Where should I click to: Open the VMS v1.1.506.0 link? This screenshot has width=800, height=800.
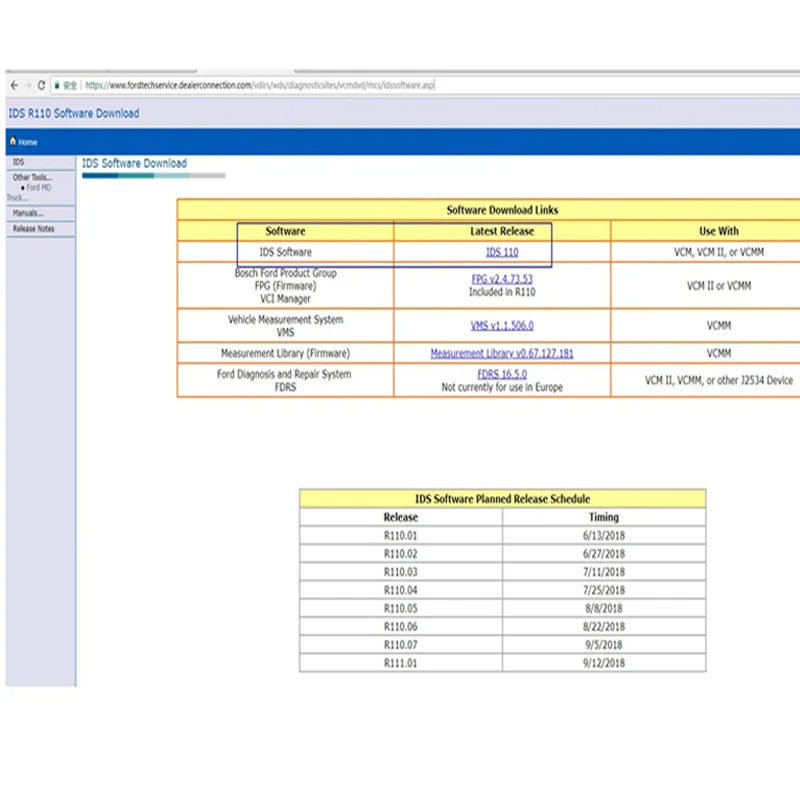(502, 326)
